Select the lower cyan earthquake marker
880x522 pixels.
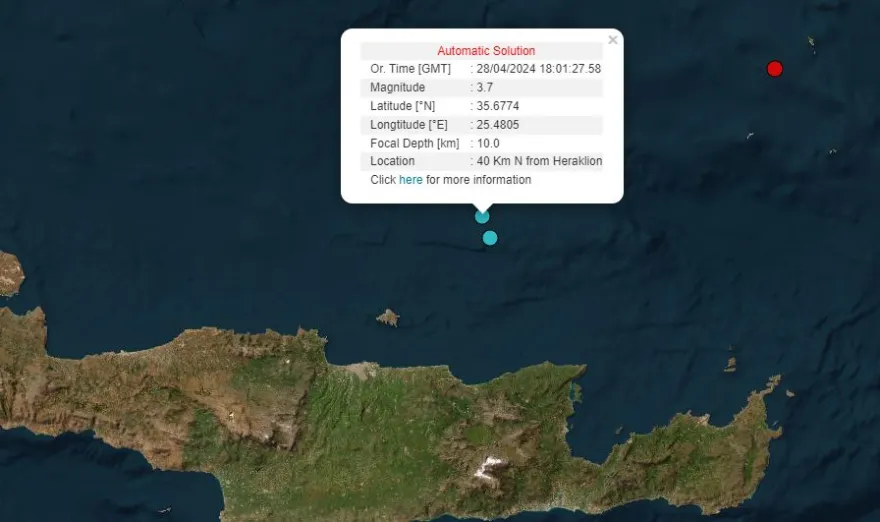[490, 238]
